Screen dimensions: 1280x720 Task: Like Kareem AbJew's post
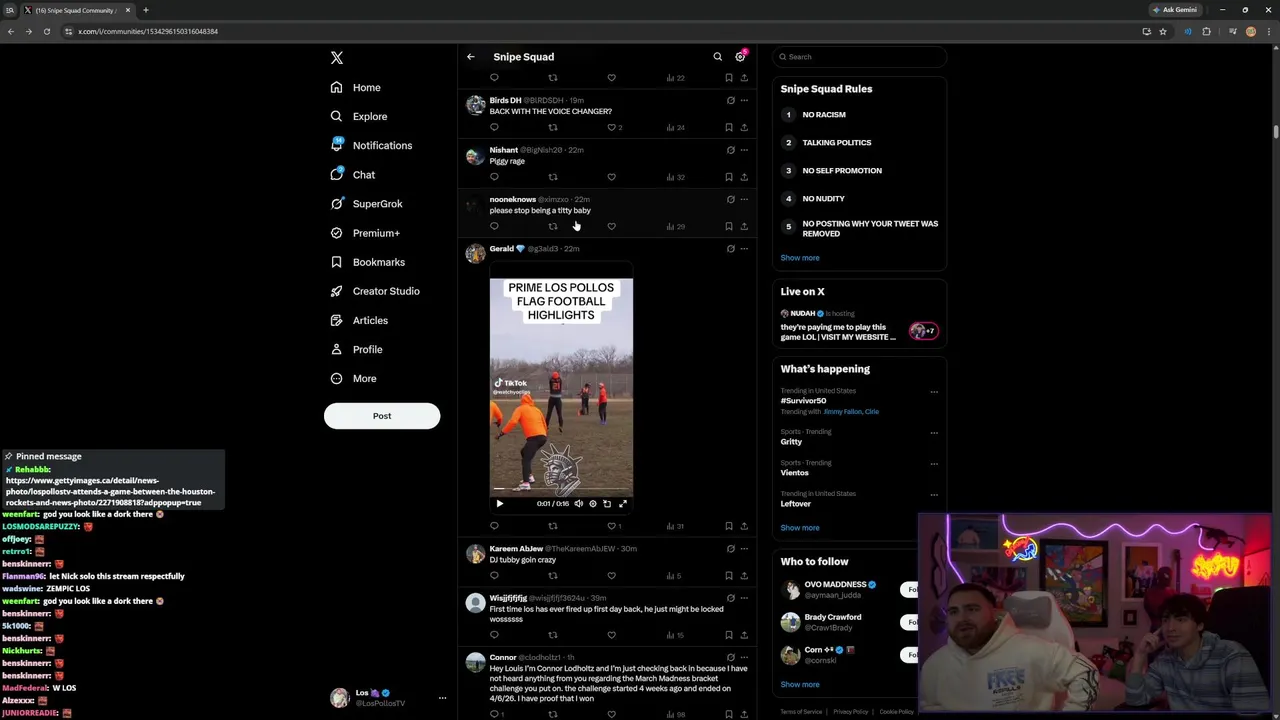612,576
